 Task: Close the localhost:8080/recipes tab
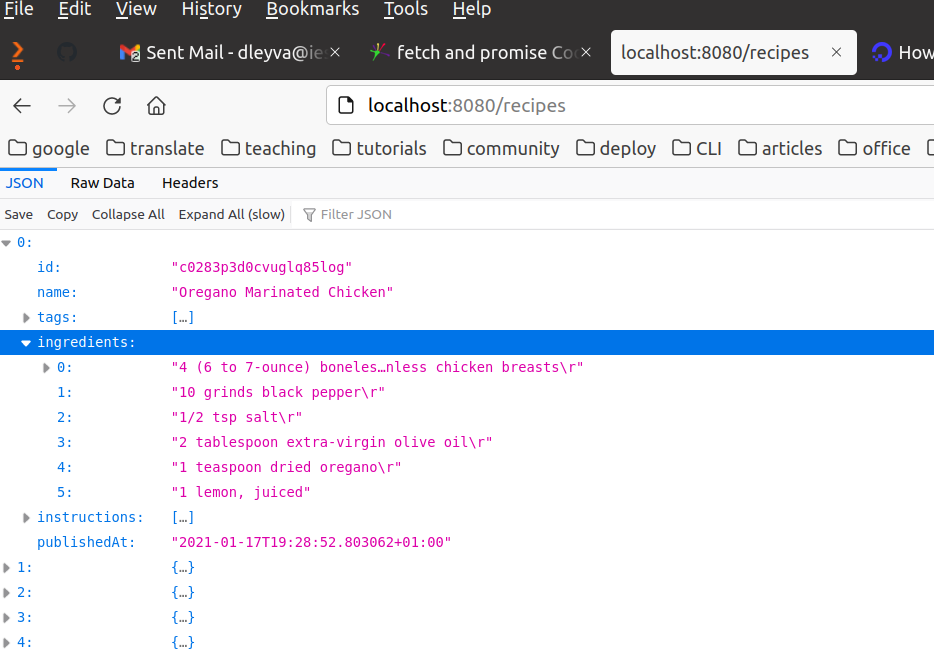836,52
